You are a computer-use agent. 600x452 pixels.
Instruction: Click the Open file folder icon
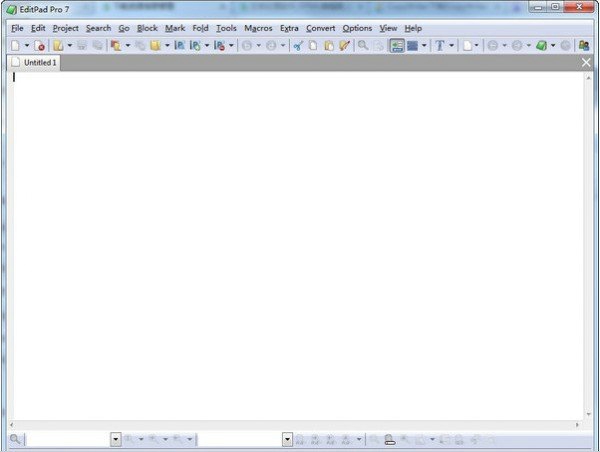pyautogui.click(x=58, y=45)
